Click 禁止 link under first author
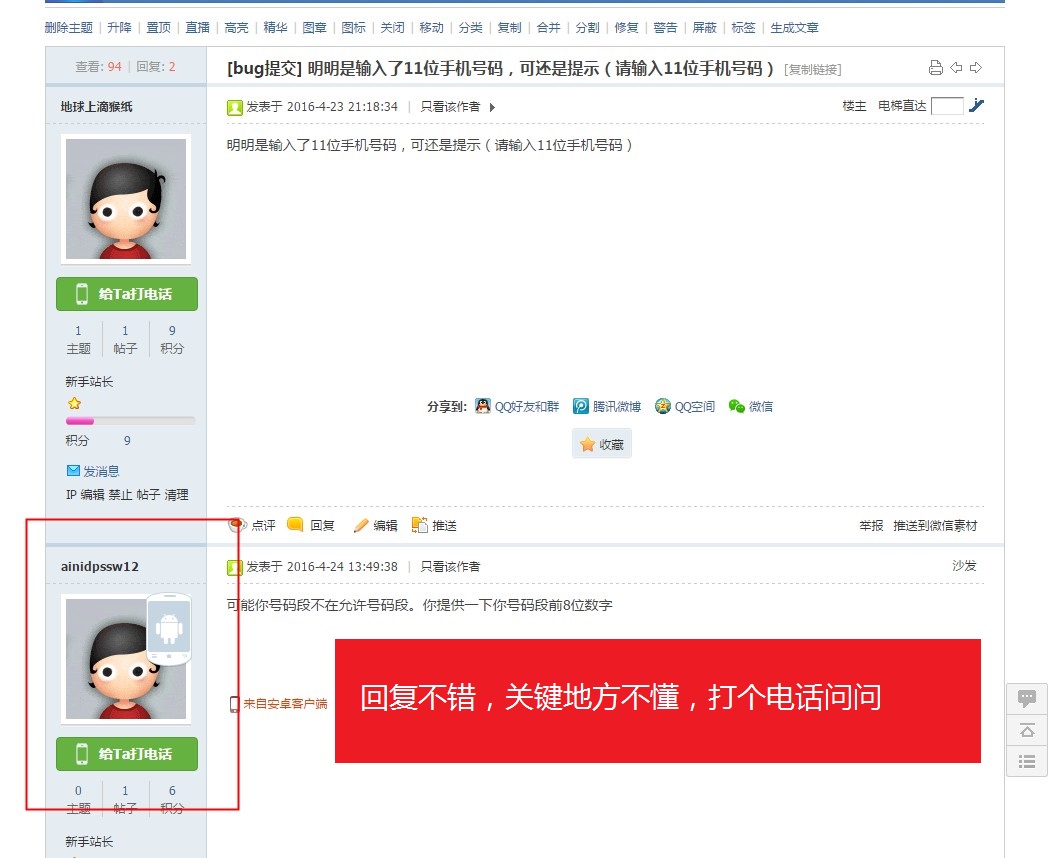Viewport: 1048px width, 858px height. pyautogui.click(x=120, y=494)
